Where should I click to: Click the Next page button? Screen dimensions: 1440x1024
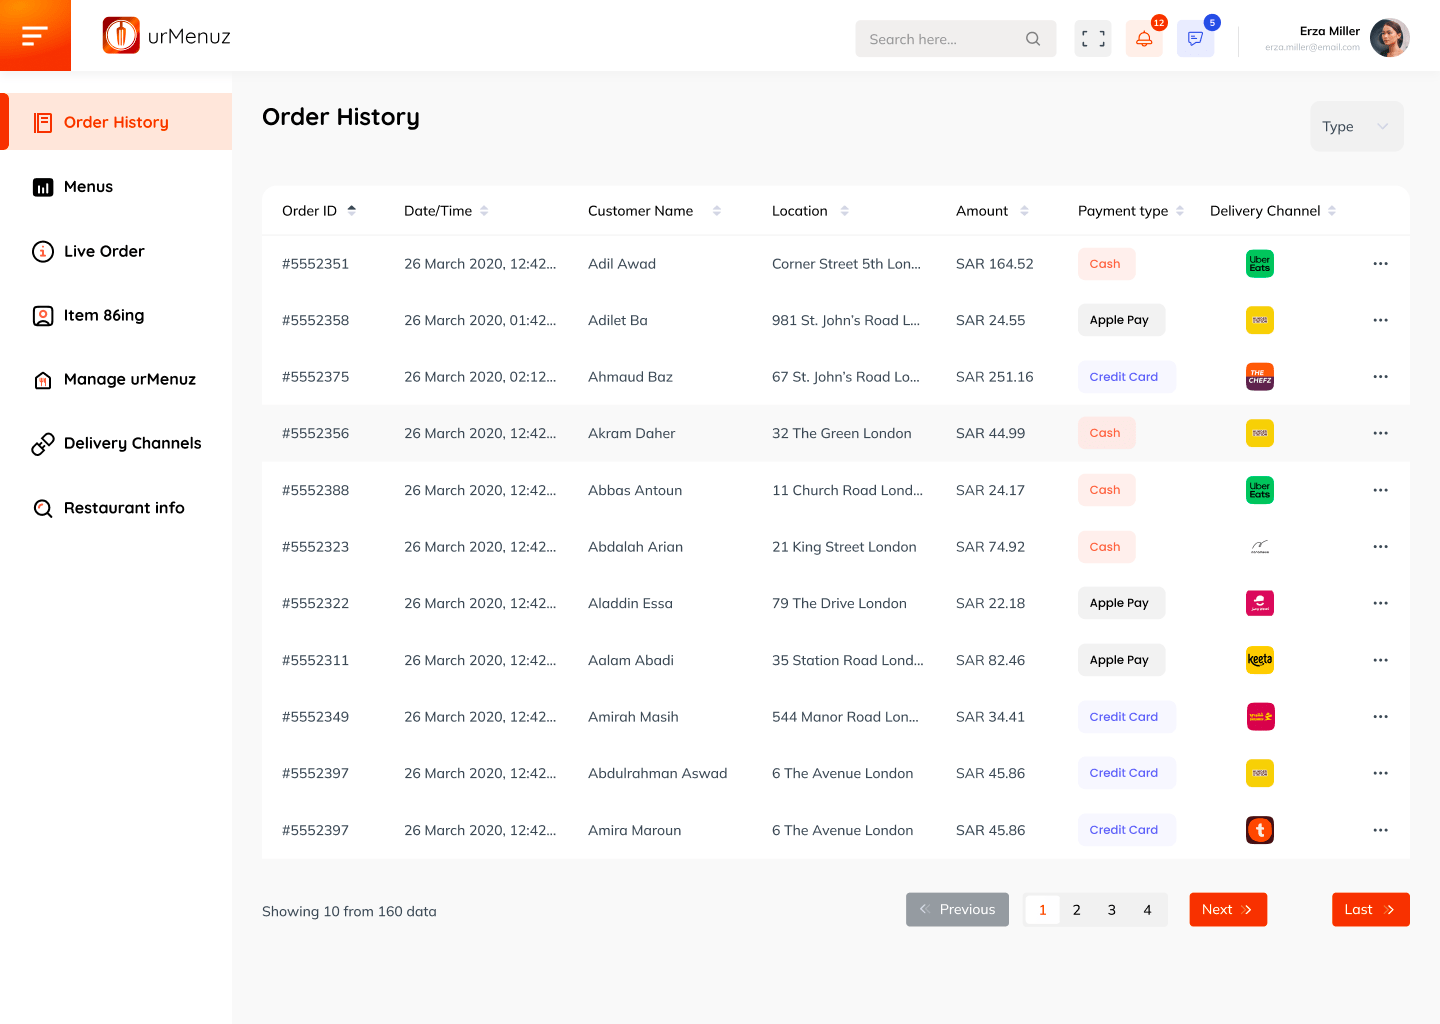(1227, 910)
